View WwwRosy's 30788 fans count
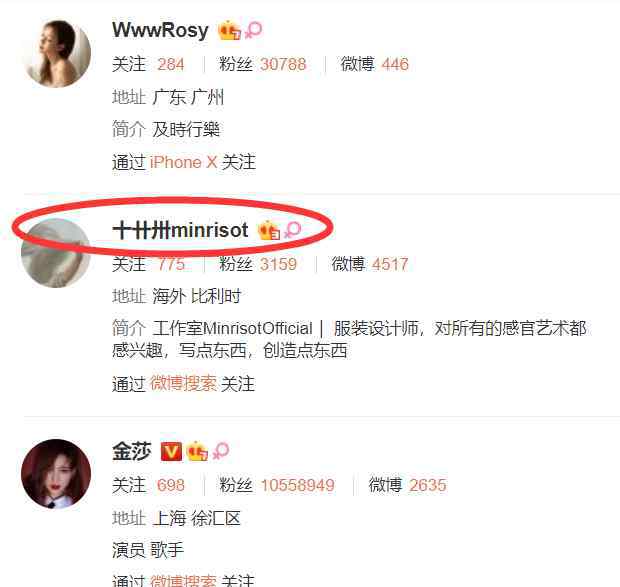This screenshot has width=620, height=587. (283, 64)
